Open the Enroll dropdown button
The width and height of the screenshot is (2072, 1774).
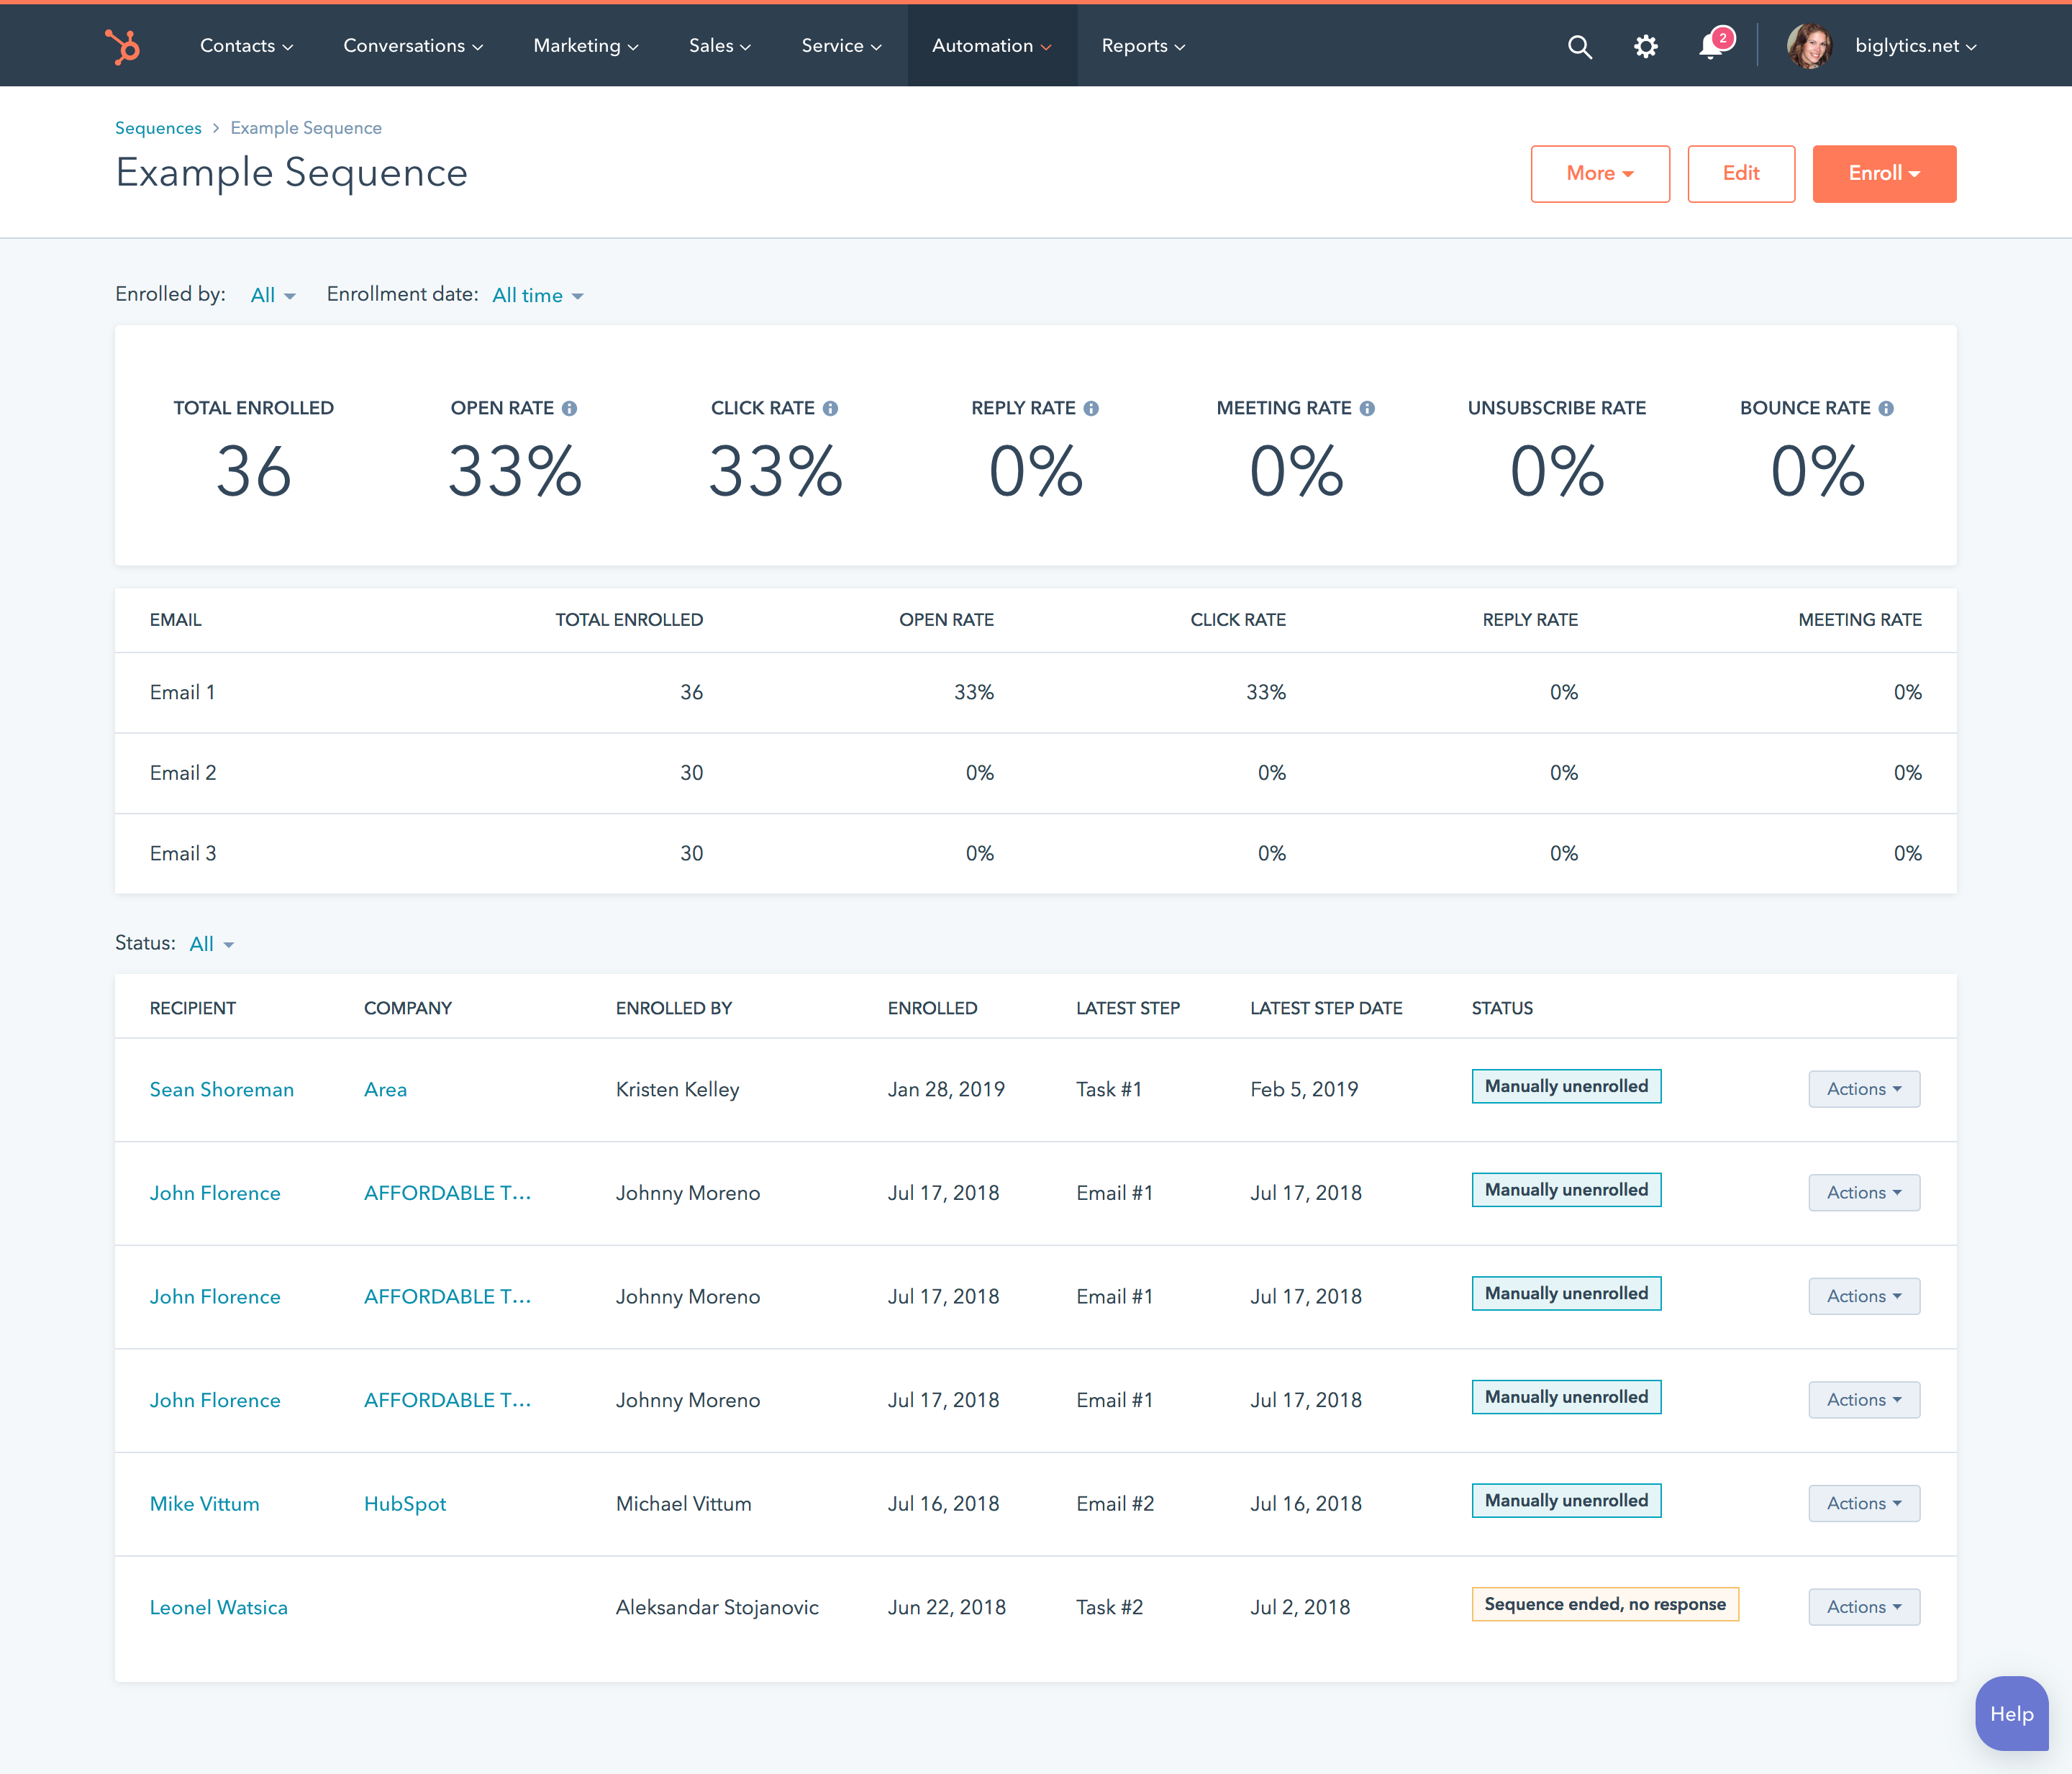coord(1884,173)
